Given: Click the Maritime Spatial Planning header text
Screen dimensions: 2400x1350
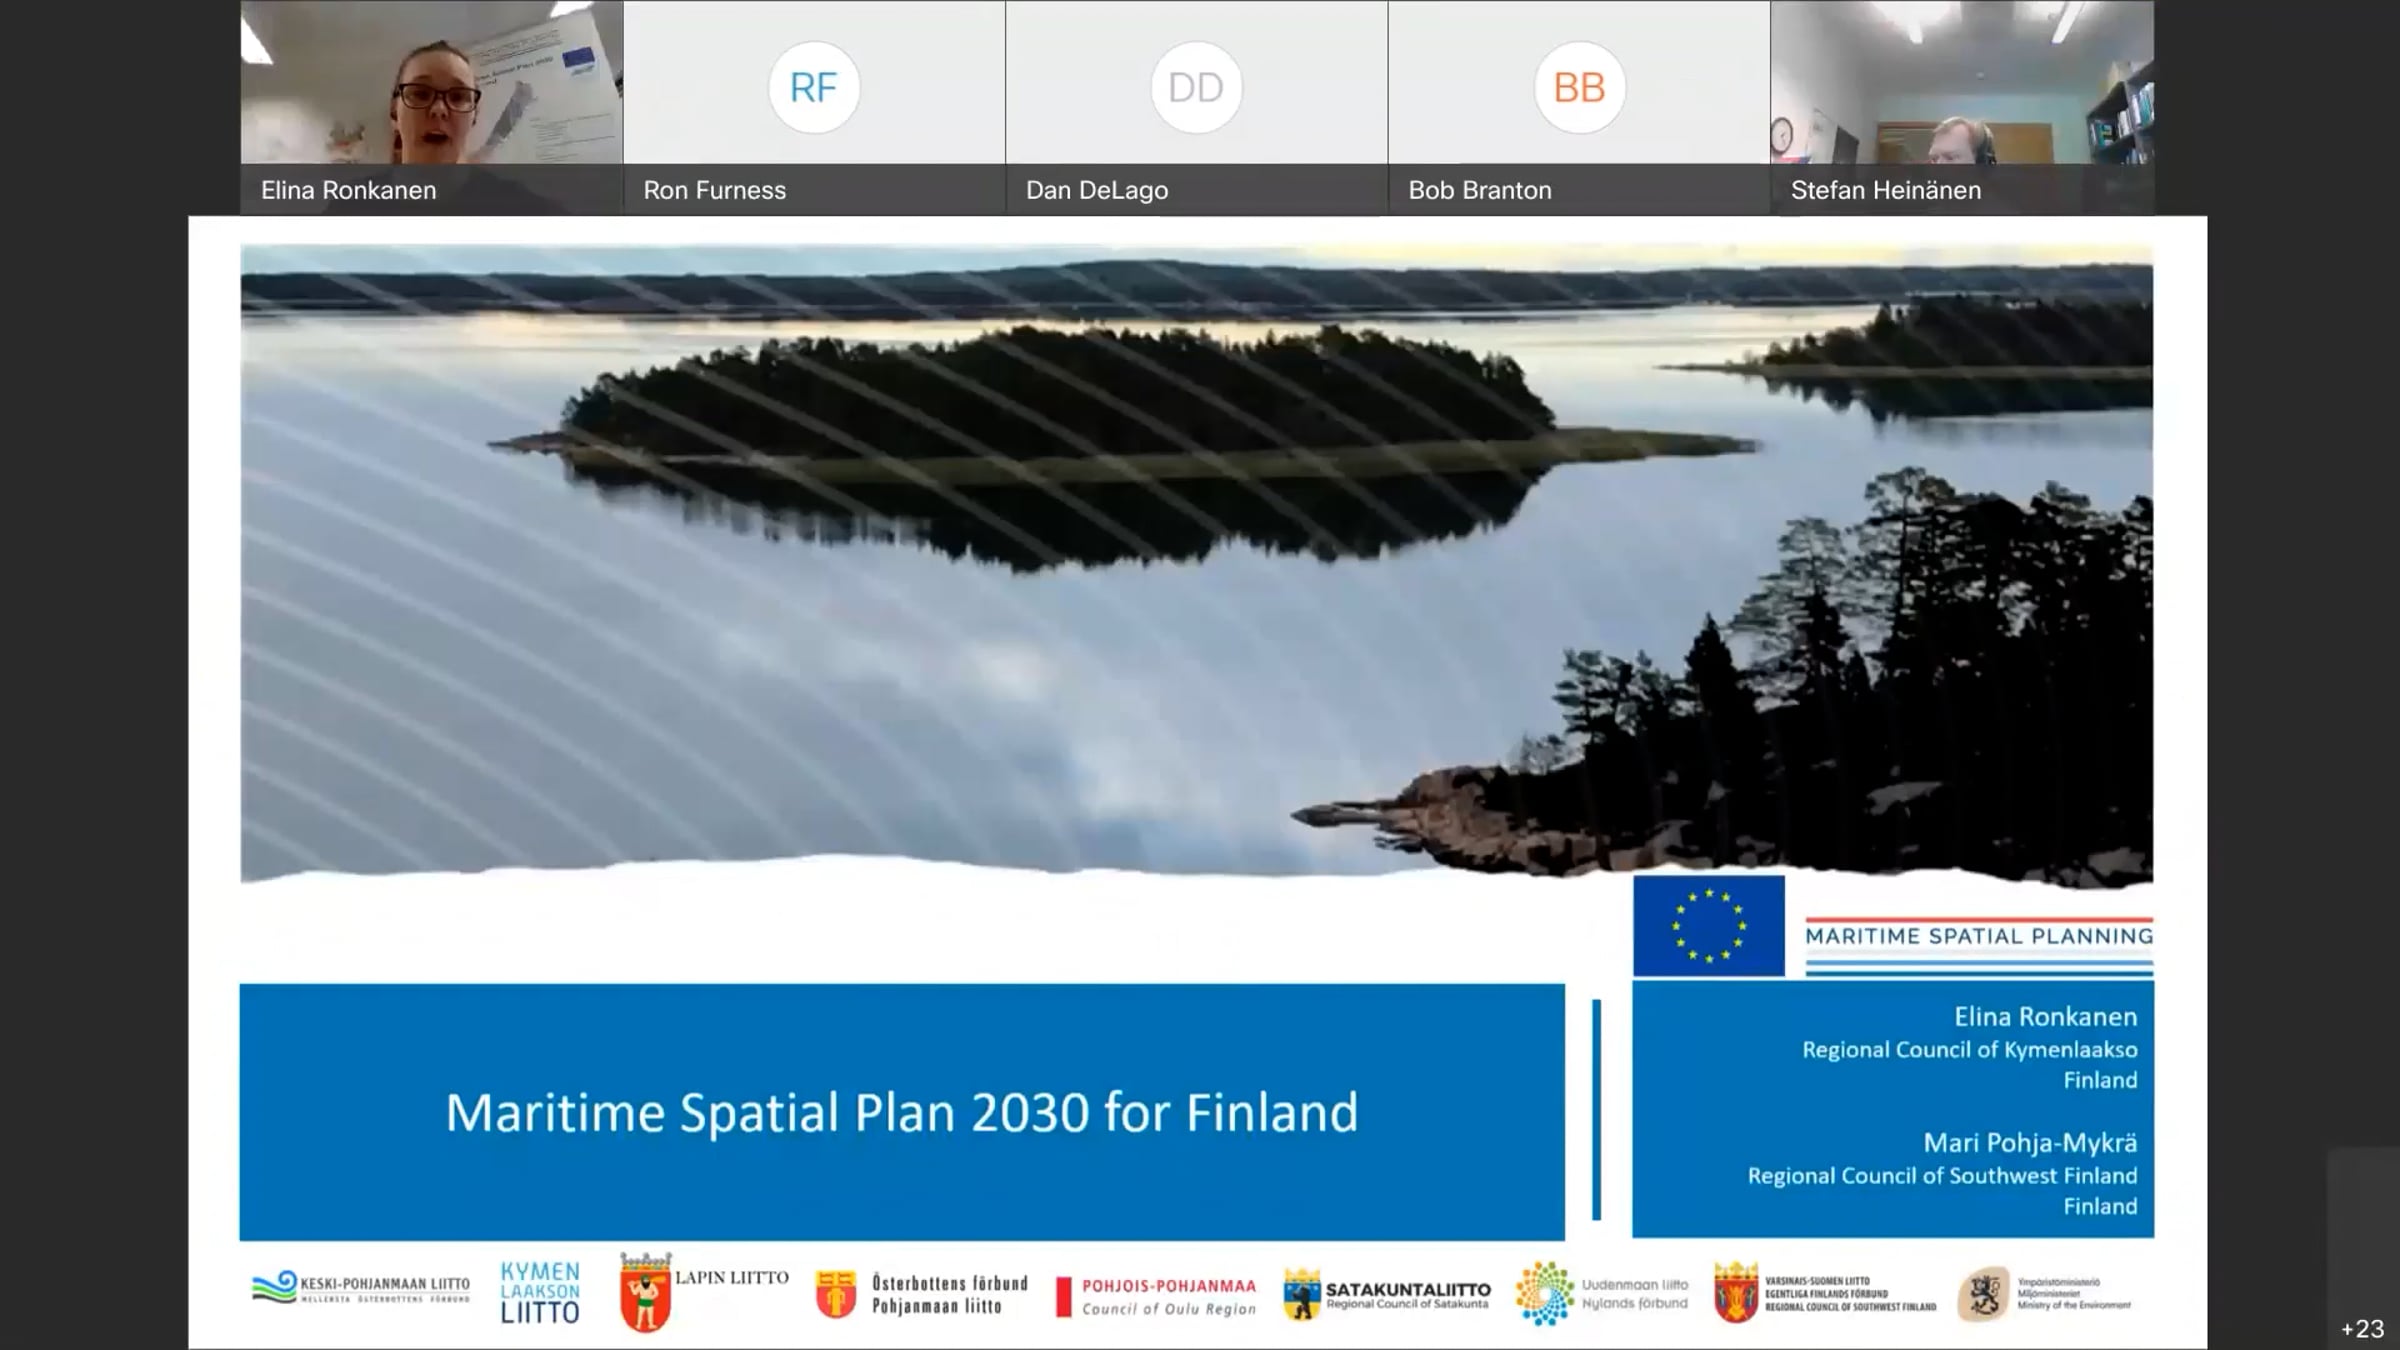Looking at the screenshot, I should point(1978,937).
